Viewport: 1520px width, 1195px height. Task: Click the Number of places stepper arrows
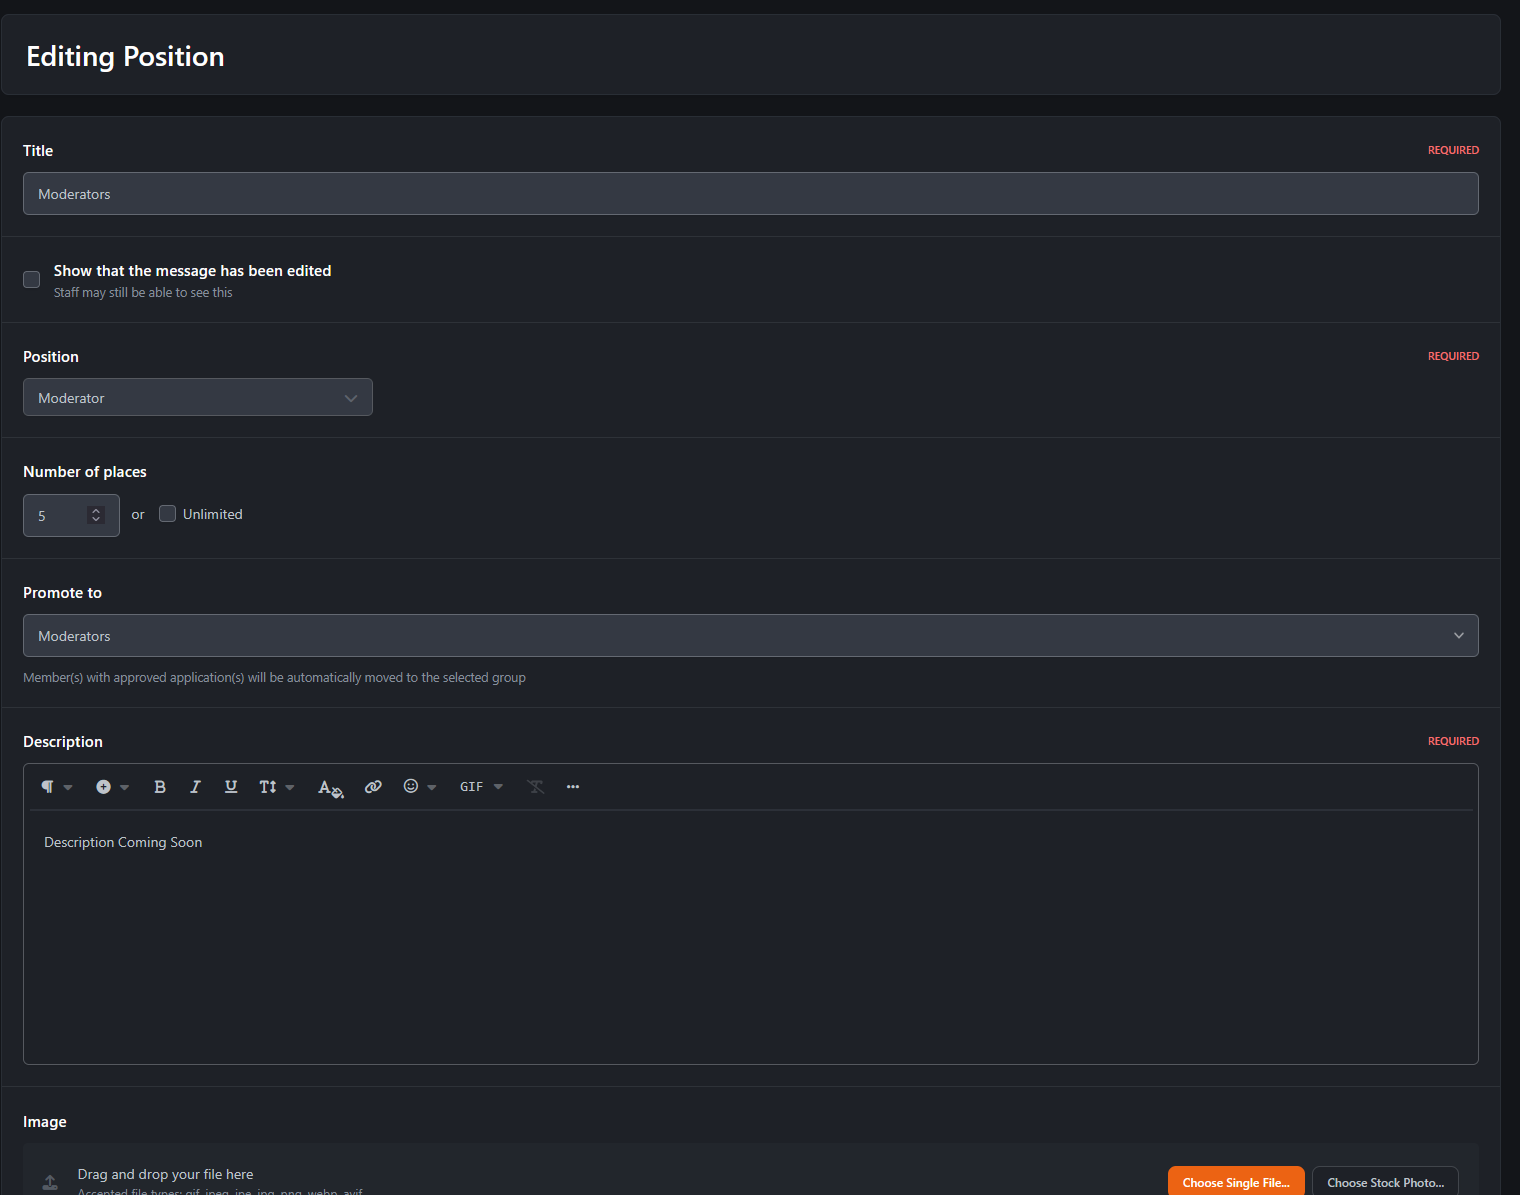point(96,515)
